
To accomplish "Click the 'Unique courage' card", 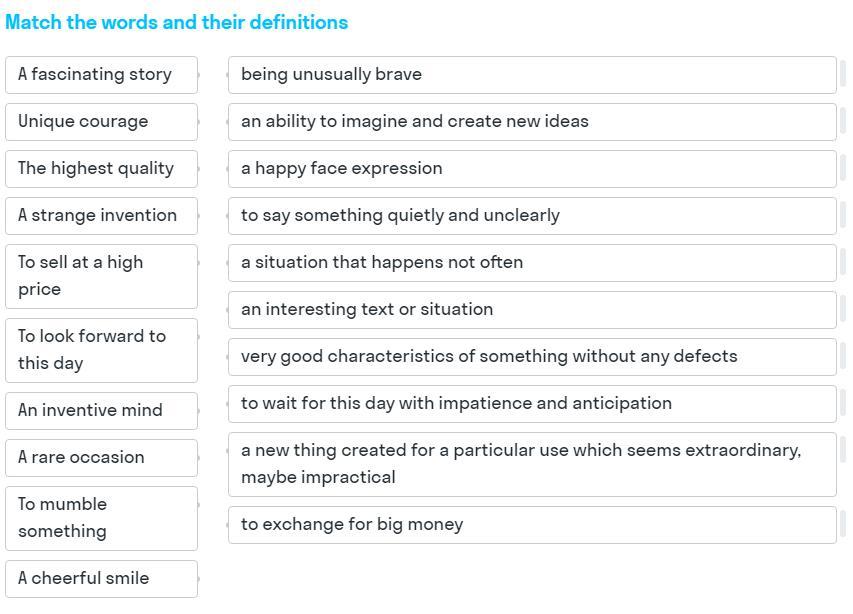I will (x=101, y=122).
